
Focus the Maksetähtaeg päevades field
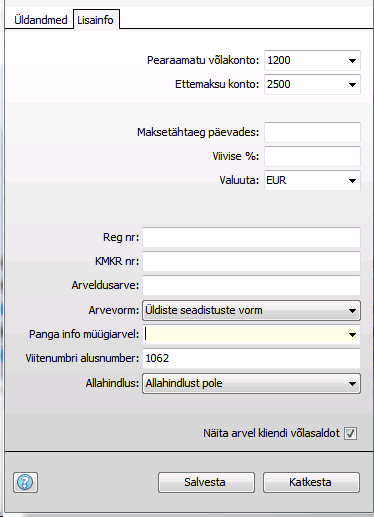point(312,132)
